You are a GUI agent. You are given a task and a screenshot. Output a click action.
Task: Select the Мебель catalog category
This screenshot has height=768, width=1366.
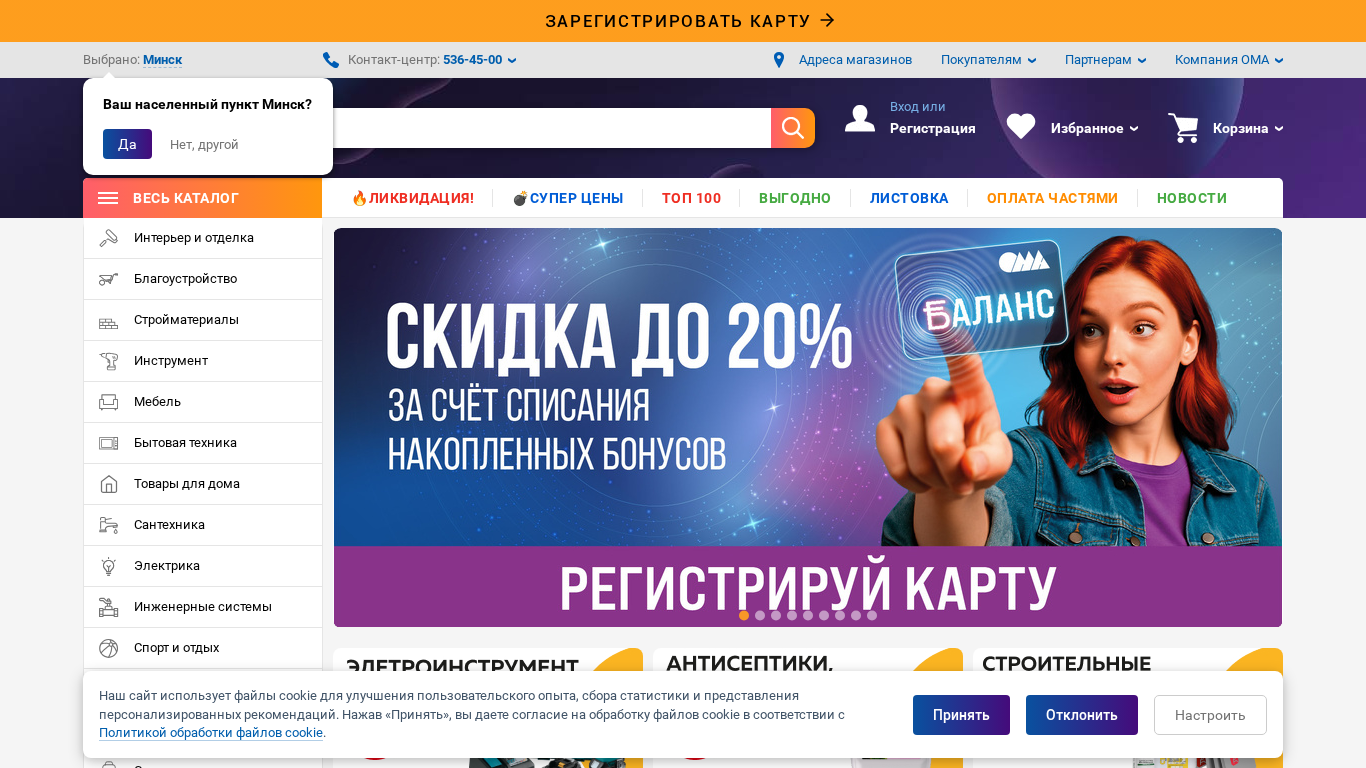click(x=203, y=402)
